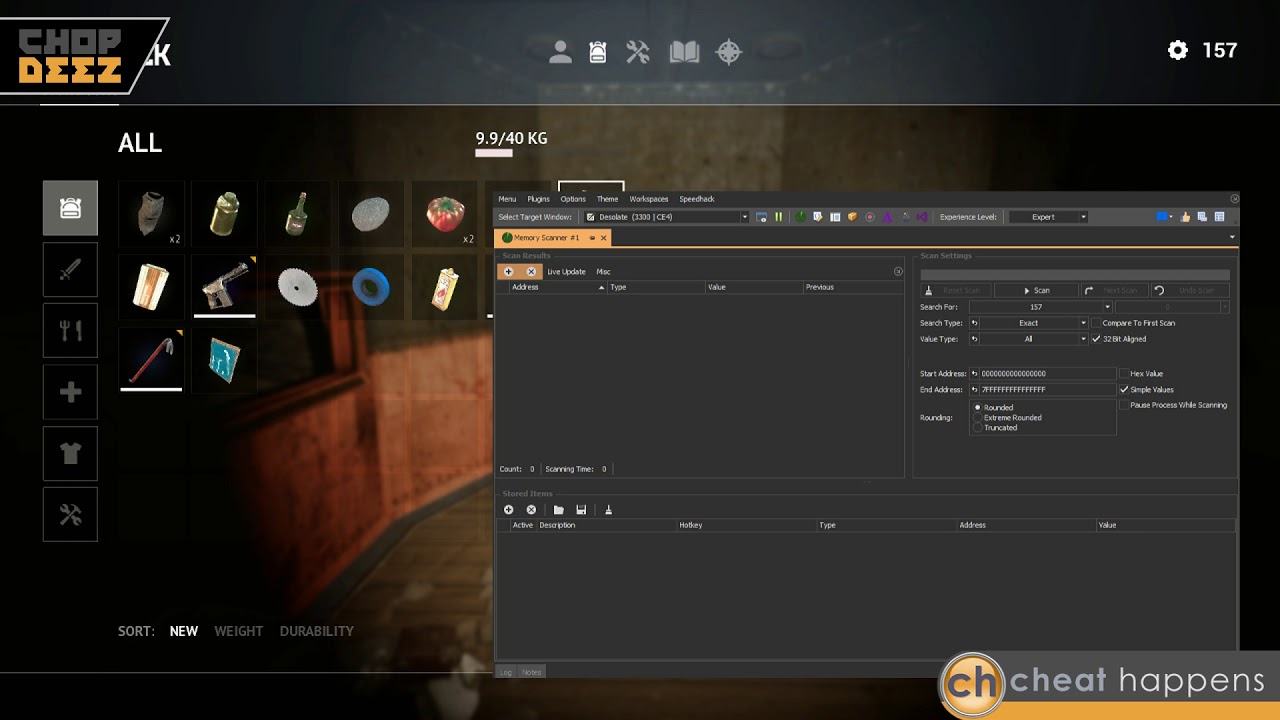This screenshot has height=720, width=1280.
Task: Select the tools wrench category in sidebar
Action: pyautogui.click(x=70, y=514)
